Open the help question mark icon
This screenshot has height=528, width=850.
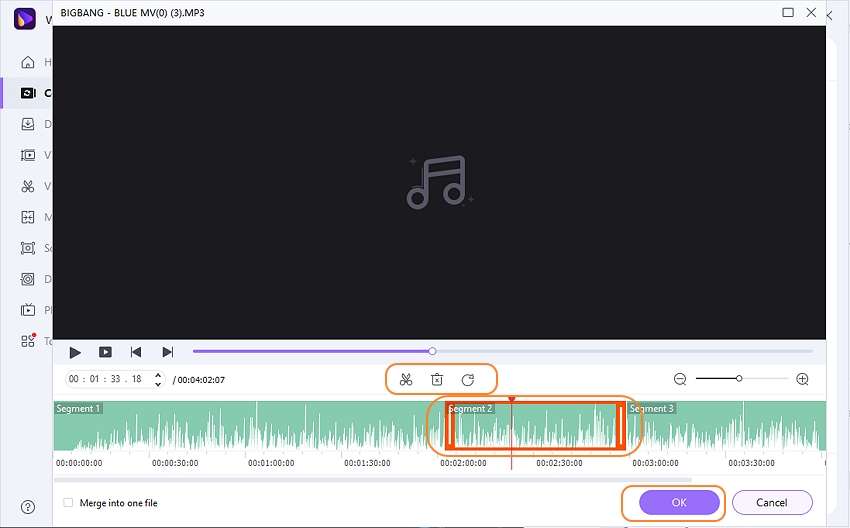point(28,507)
